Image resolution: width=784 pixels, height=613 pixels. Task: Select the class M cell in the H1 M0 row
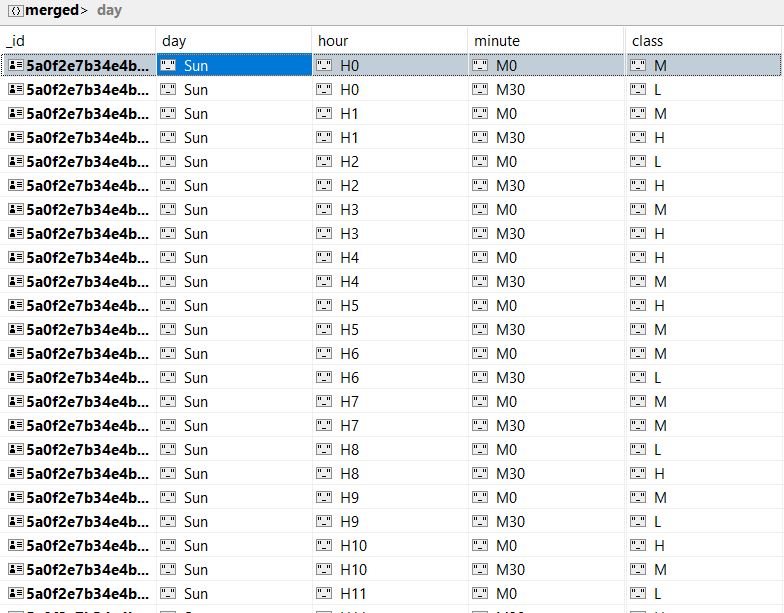coord(704,113)
